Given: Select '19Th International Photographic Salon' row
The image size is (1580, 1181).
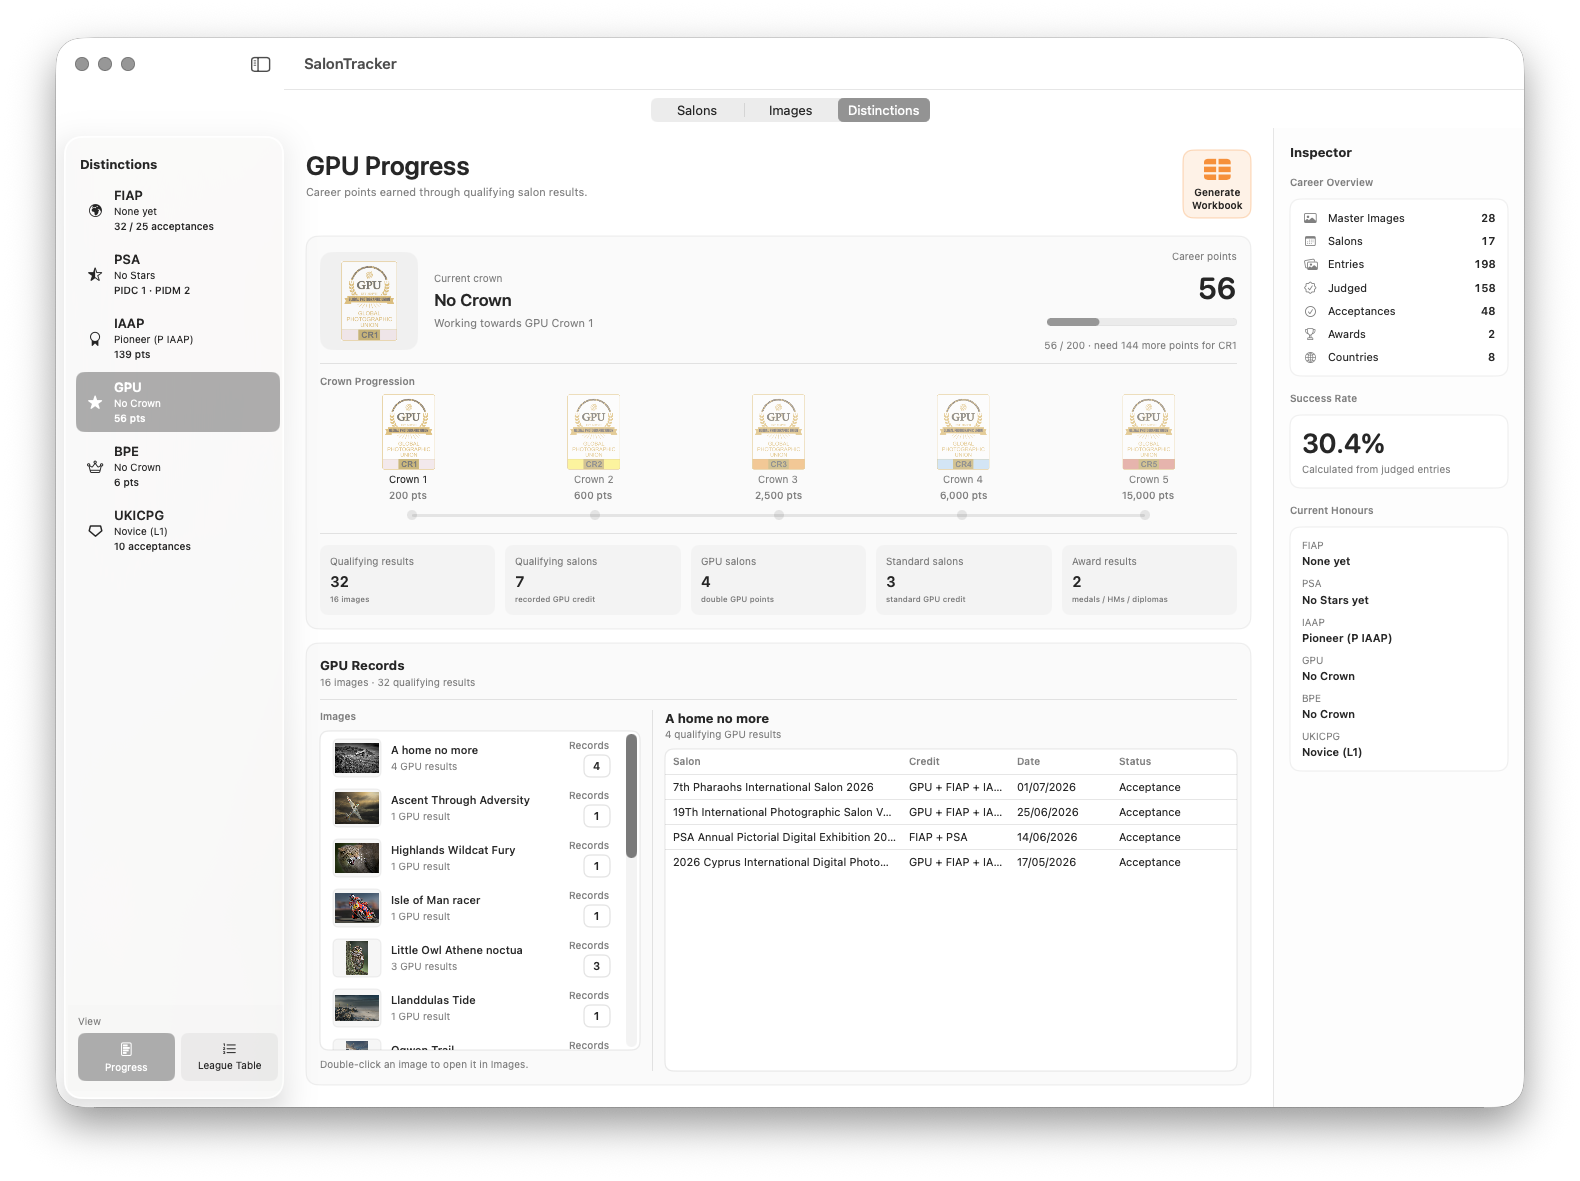Looking at the screenshot, I should coord(951,812).
